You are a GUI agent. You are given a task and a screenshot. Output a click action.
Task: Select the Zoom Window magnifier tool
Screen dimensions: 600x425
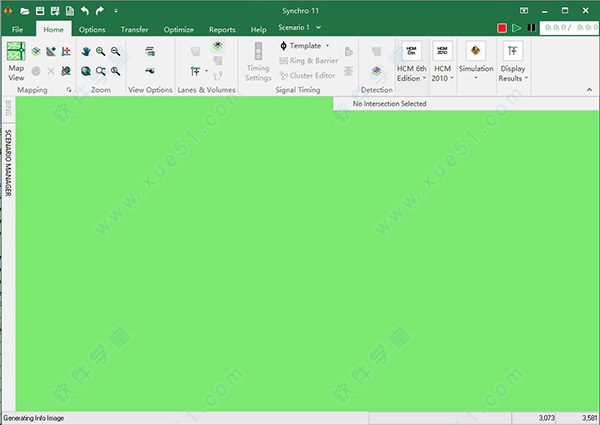pyautogui.click(x=101, y=71)
